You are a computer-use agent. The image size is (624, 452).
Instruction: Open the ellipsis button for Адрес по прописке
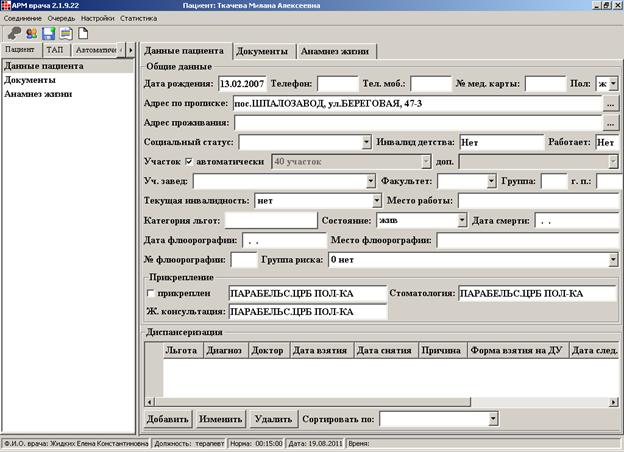click(x=610, y=103)
